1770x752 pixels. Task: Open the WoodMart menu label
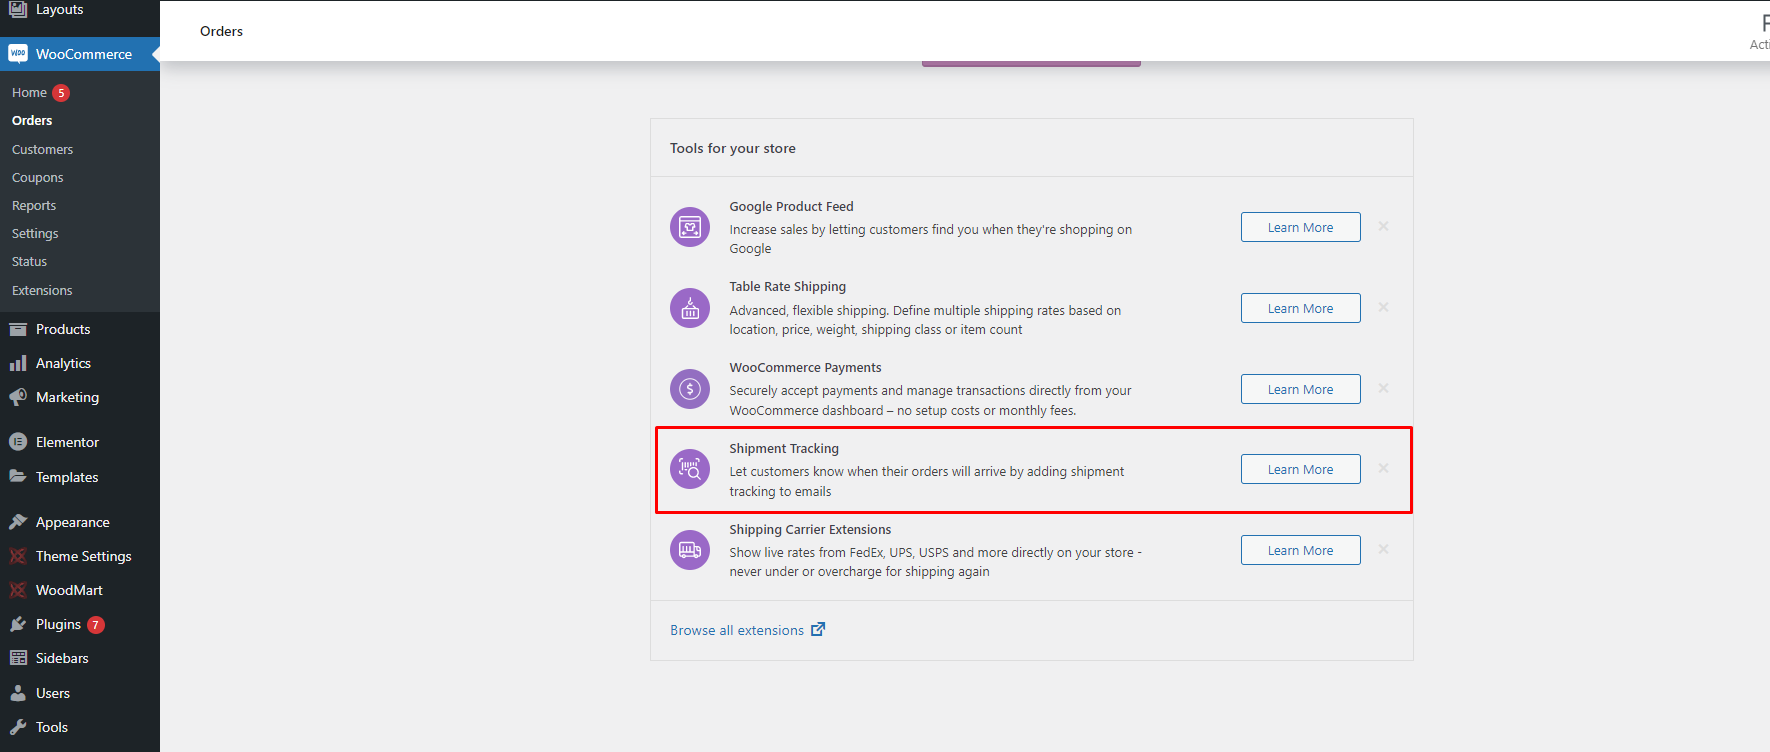point(69,590)
